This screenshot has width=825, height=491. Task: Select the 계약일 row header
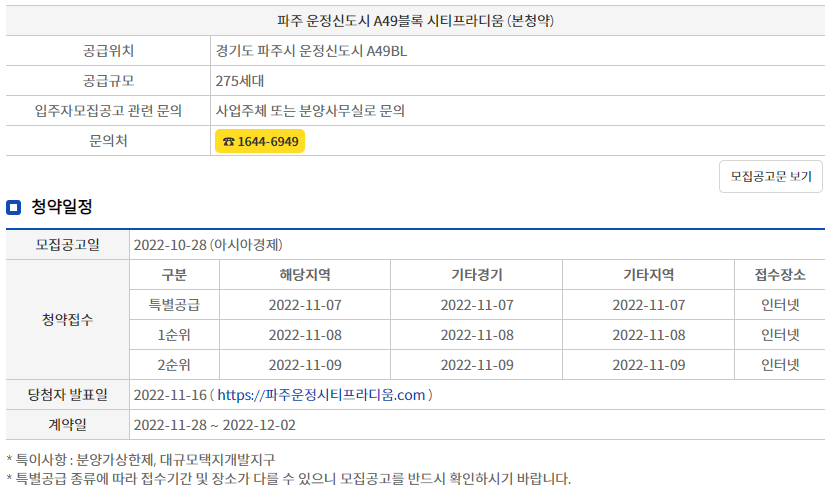[68, 425]
